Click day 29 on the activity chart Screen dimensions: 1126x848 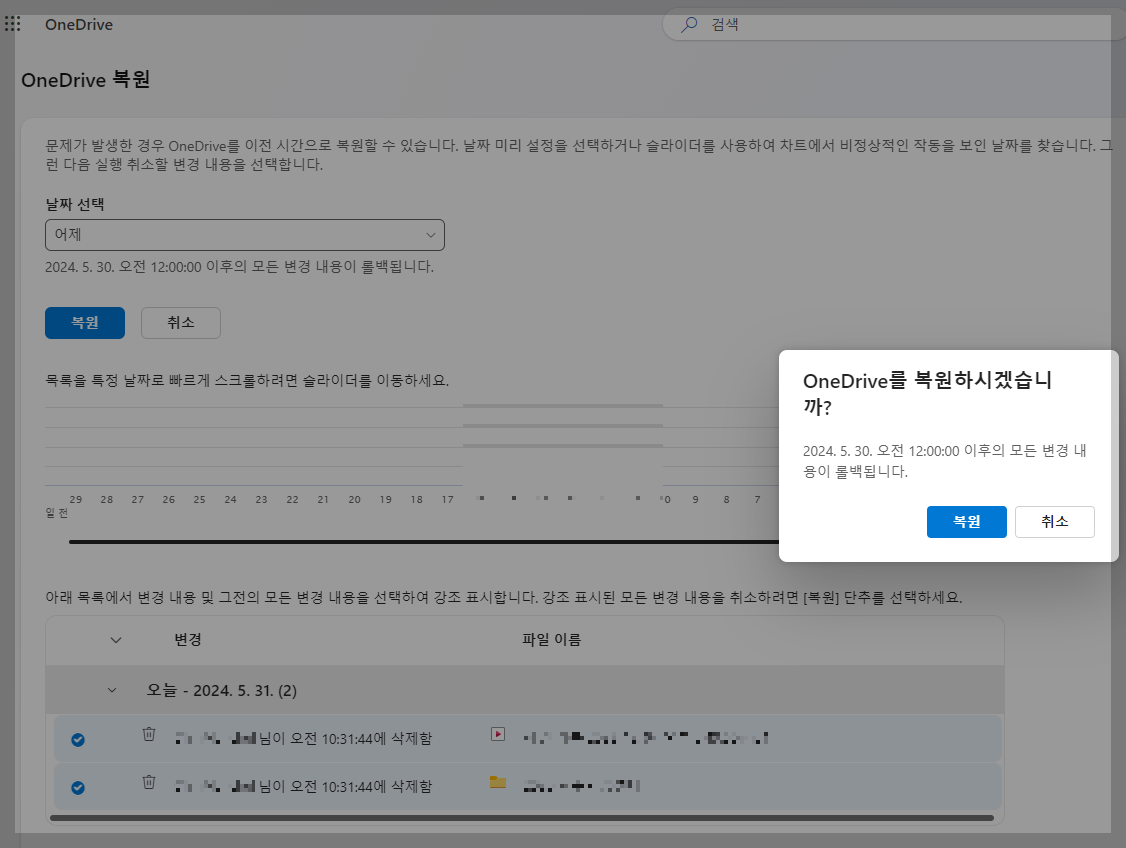pos(75,499)
